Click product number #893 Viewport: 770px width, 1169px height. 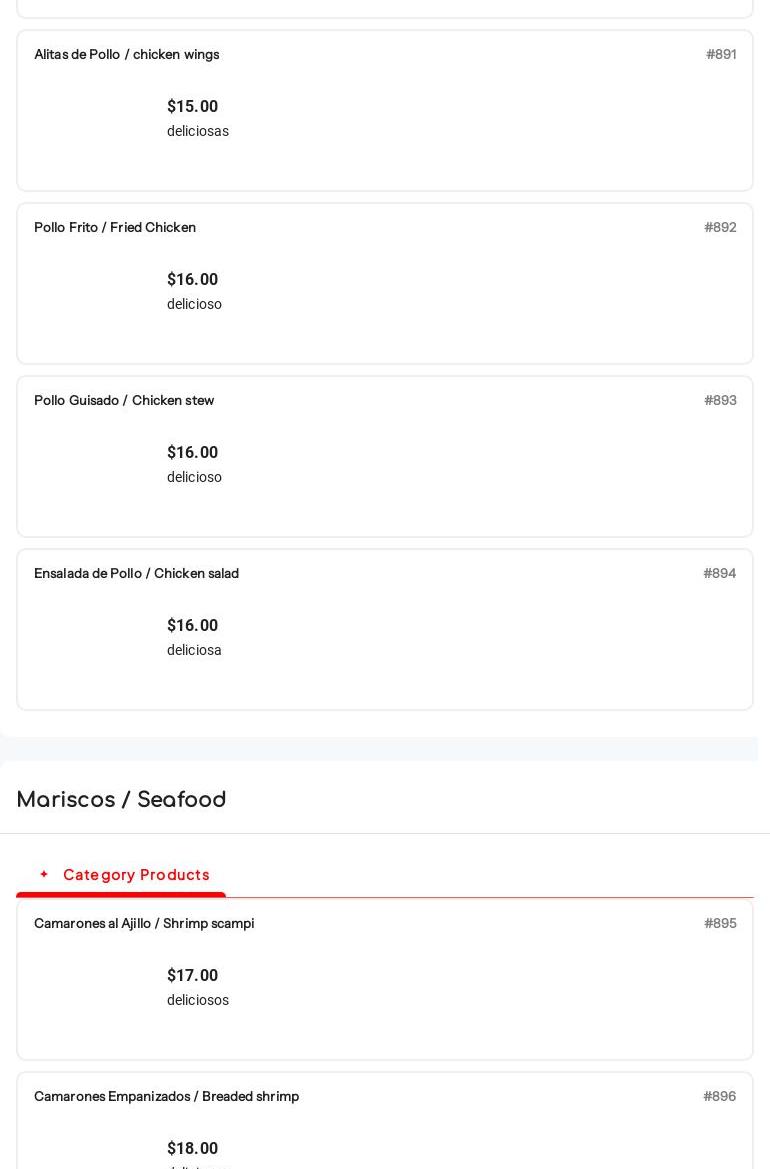[720, 401]
